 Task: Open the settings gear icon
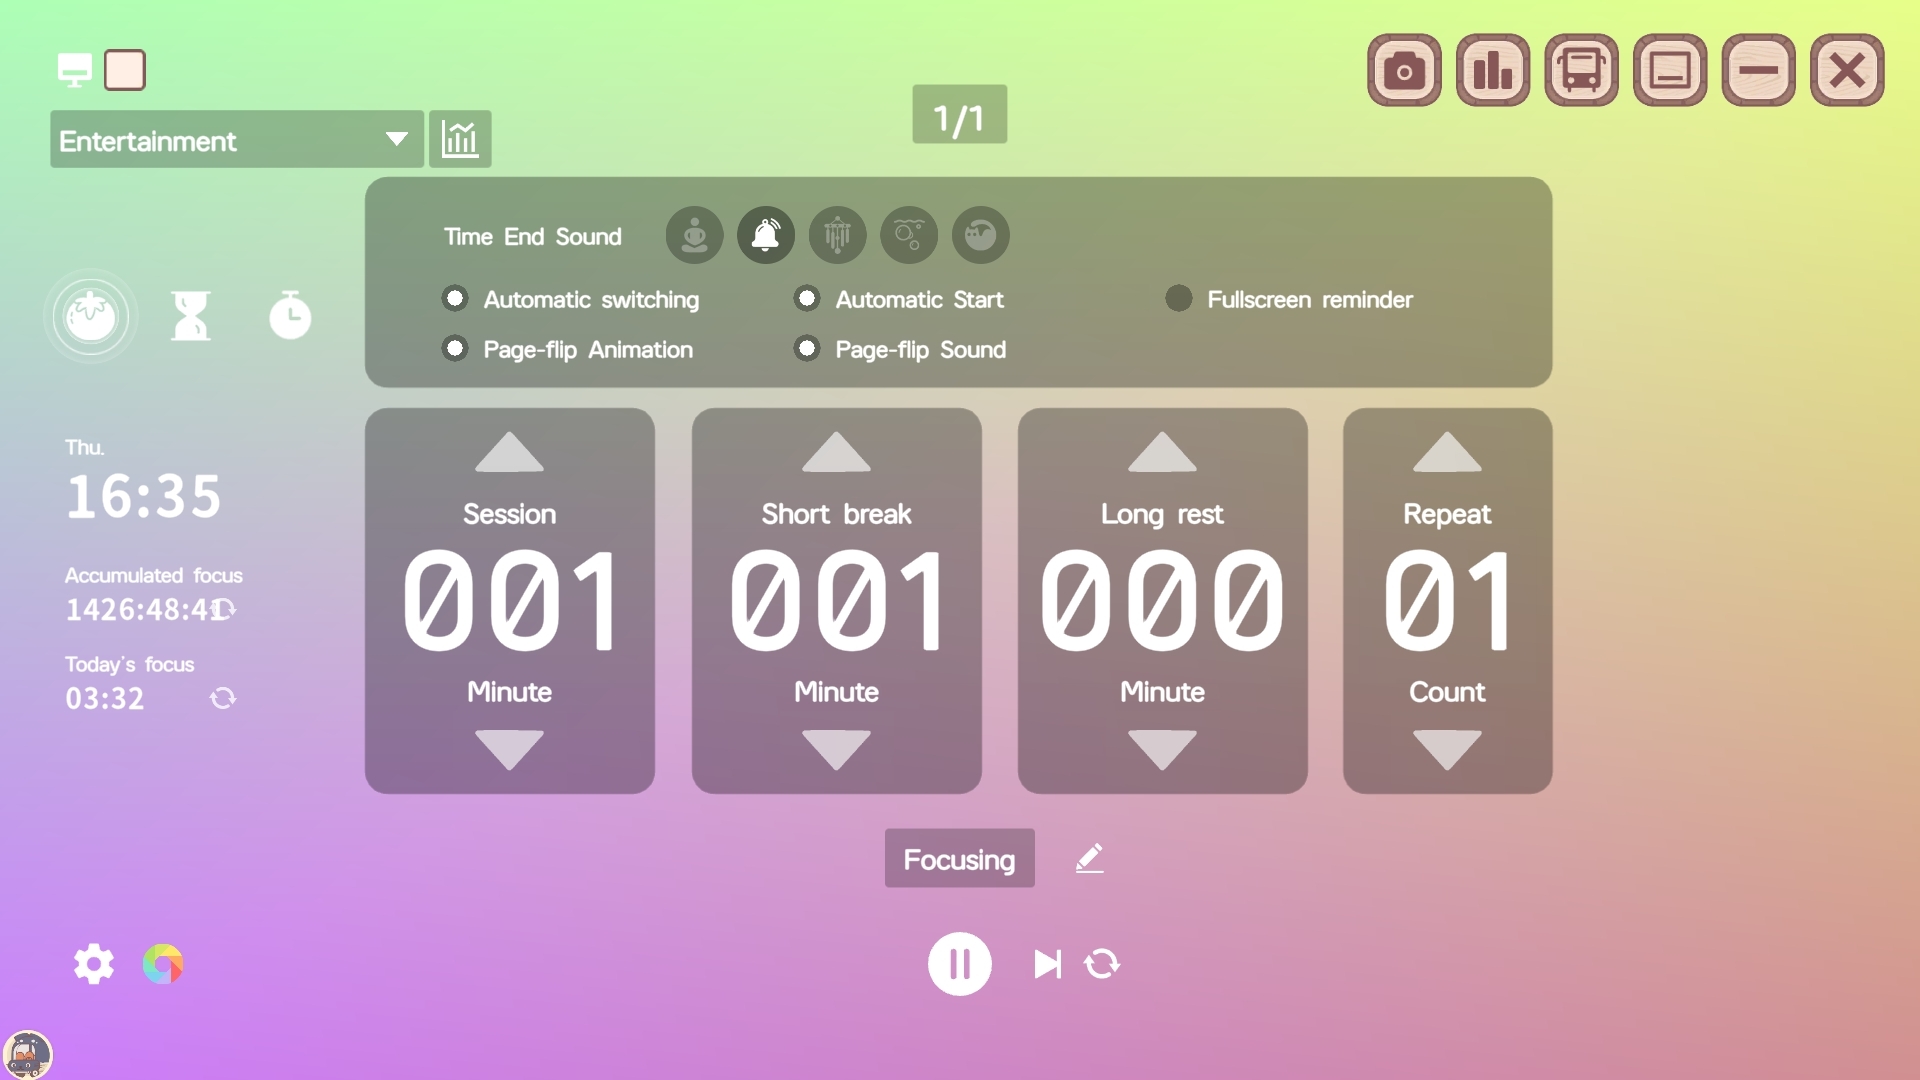(94, 964)
